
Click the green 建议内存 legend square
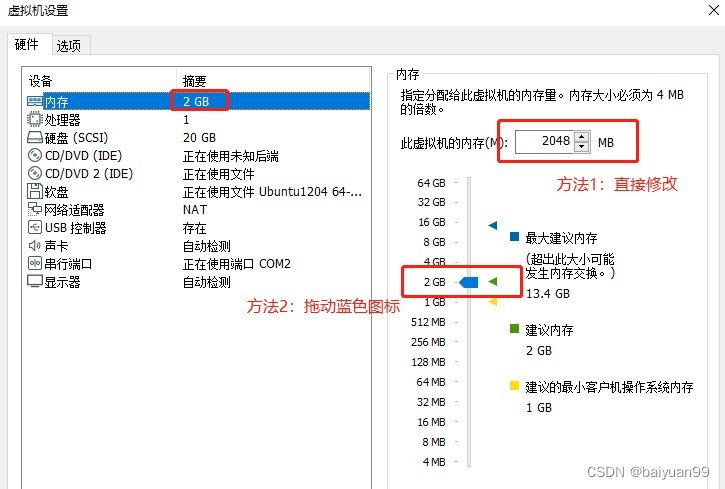point(514,329)
